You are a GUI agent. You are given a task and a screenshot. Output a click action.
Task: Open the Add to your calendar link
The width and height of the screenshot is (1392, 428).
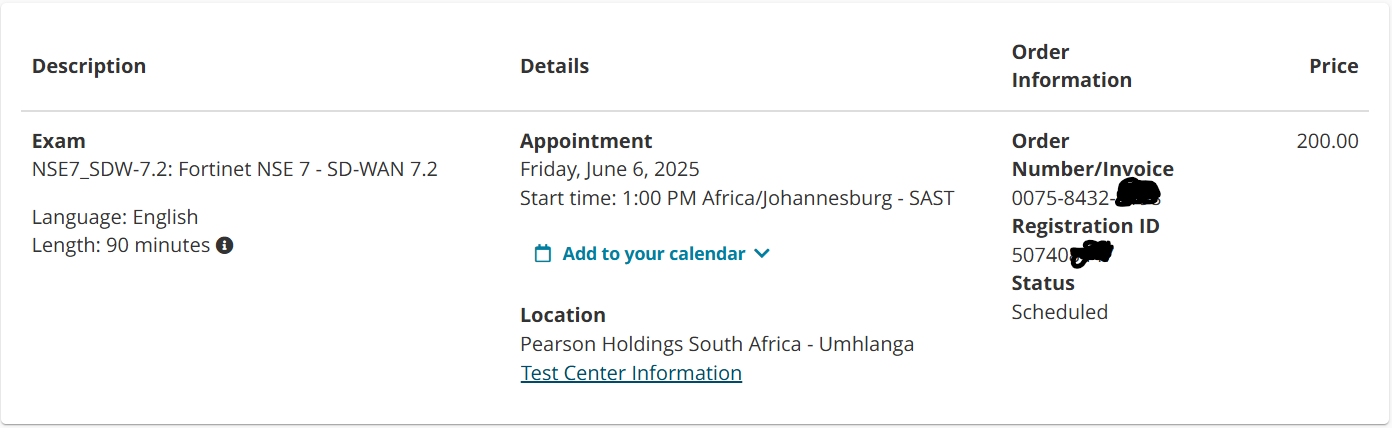click(654, 254)
